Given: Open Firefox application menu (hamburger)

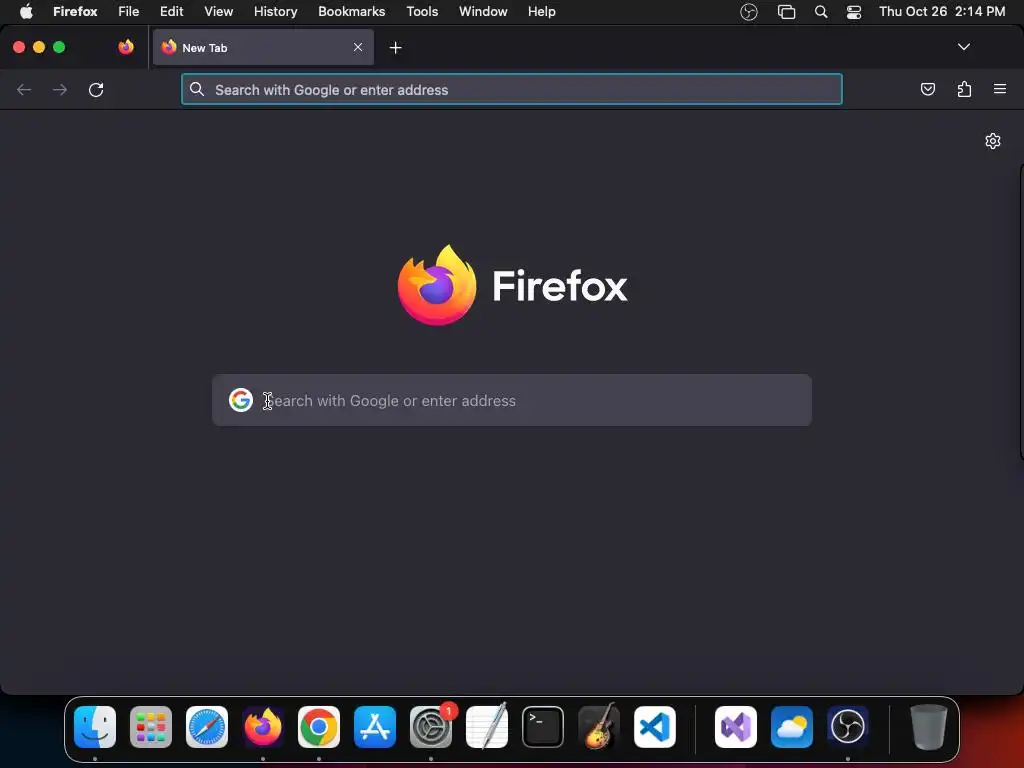Looking at the screenshot, I should point(1000,89).
